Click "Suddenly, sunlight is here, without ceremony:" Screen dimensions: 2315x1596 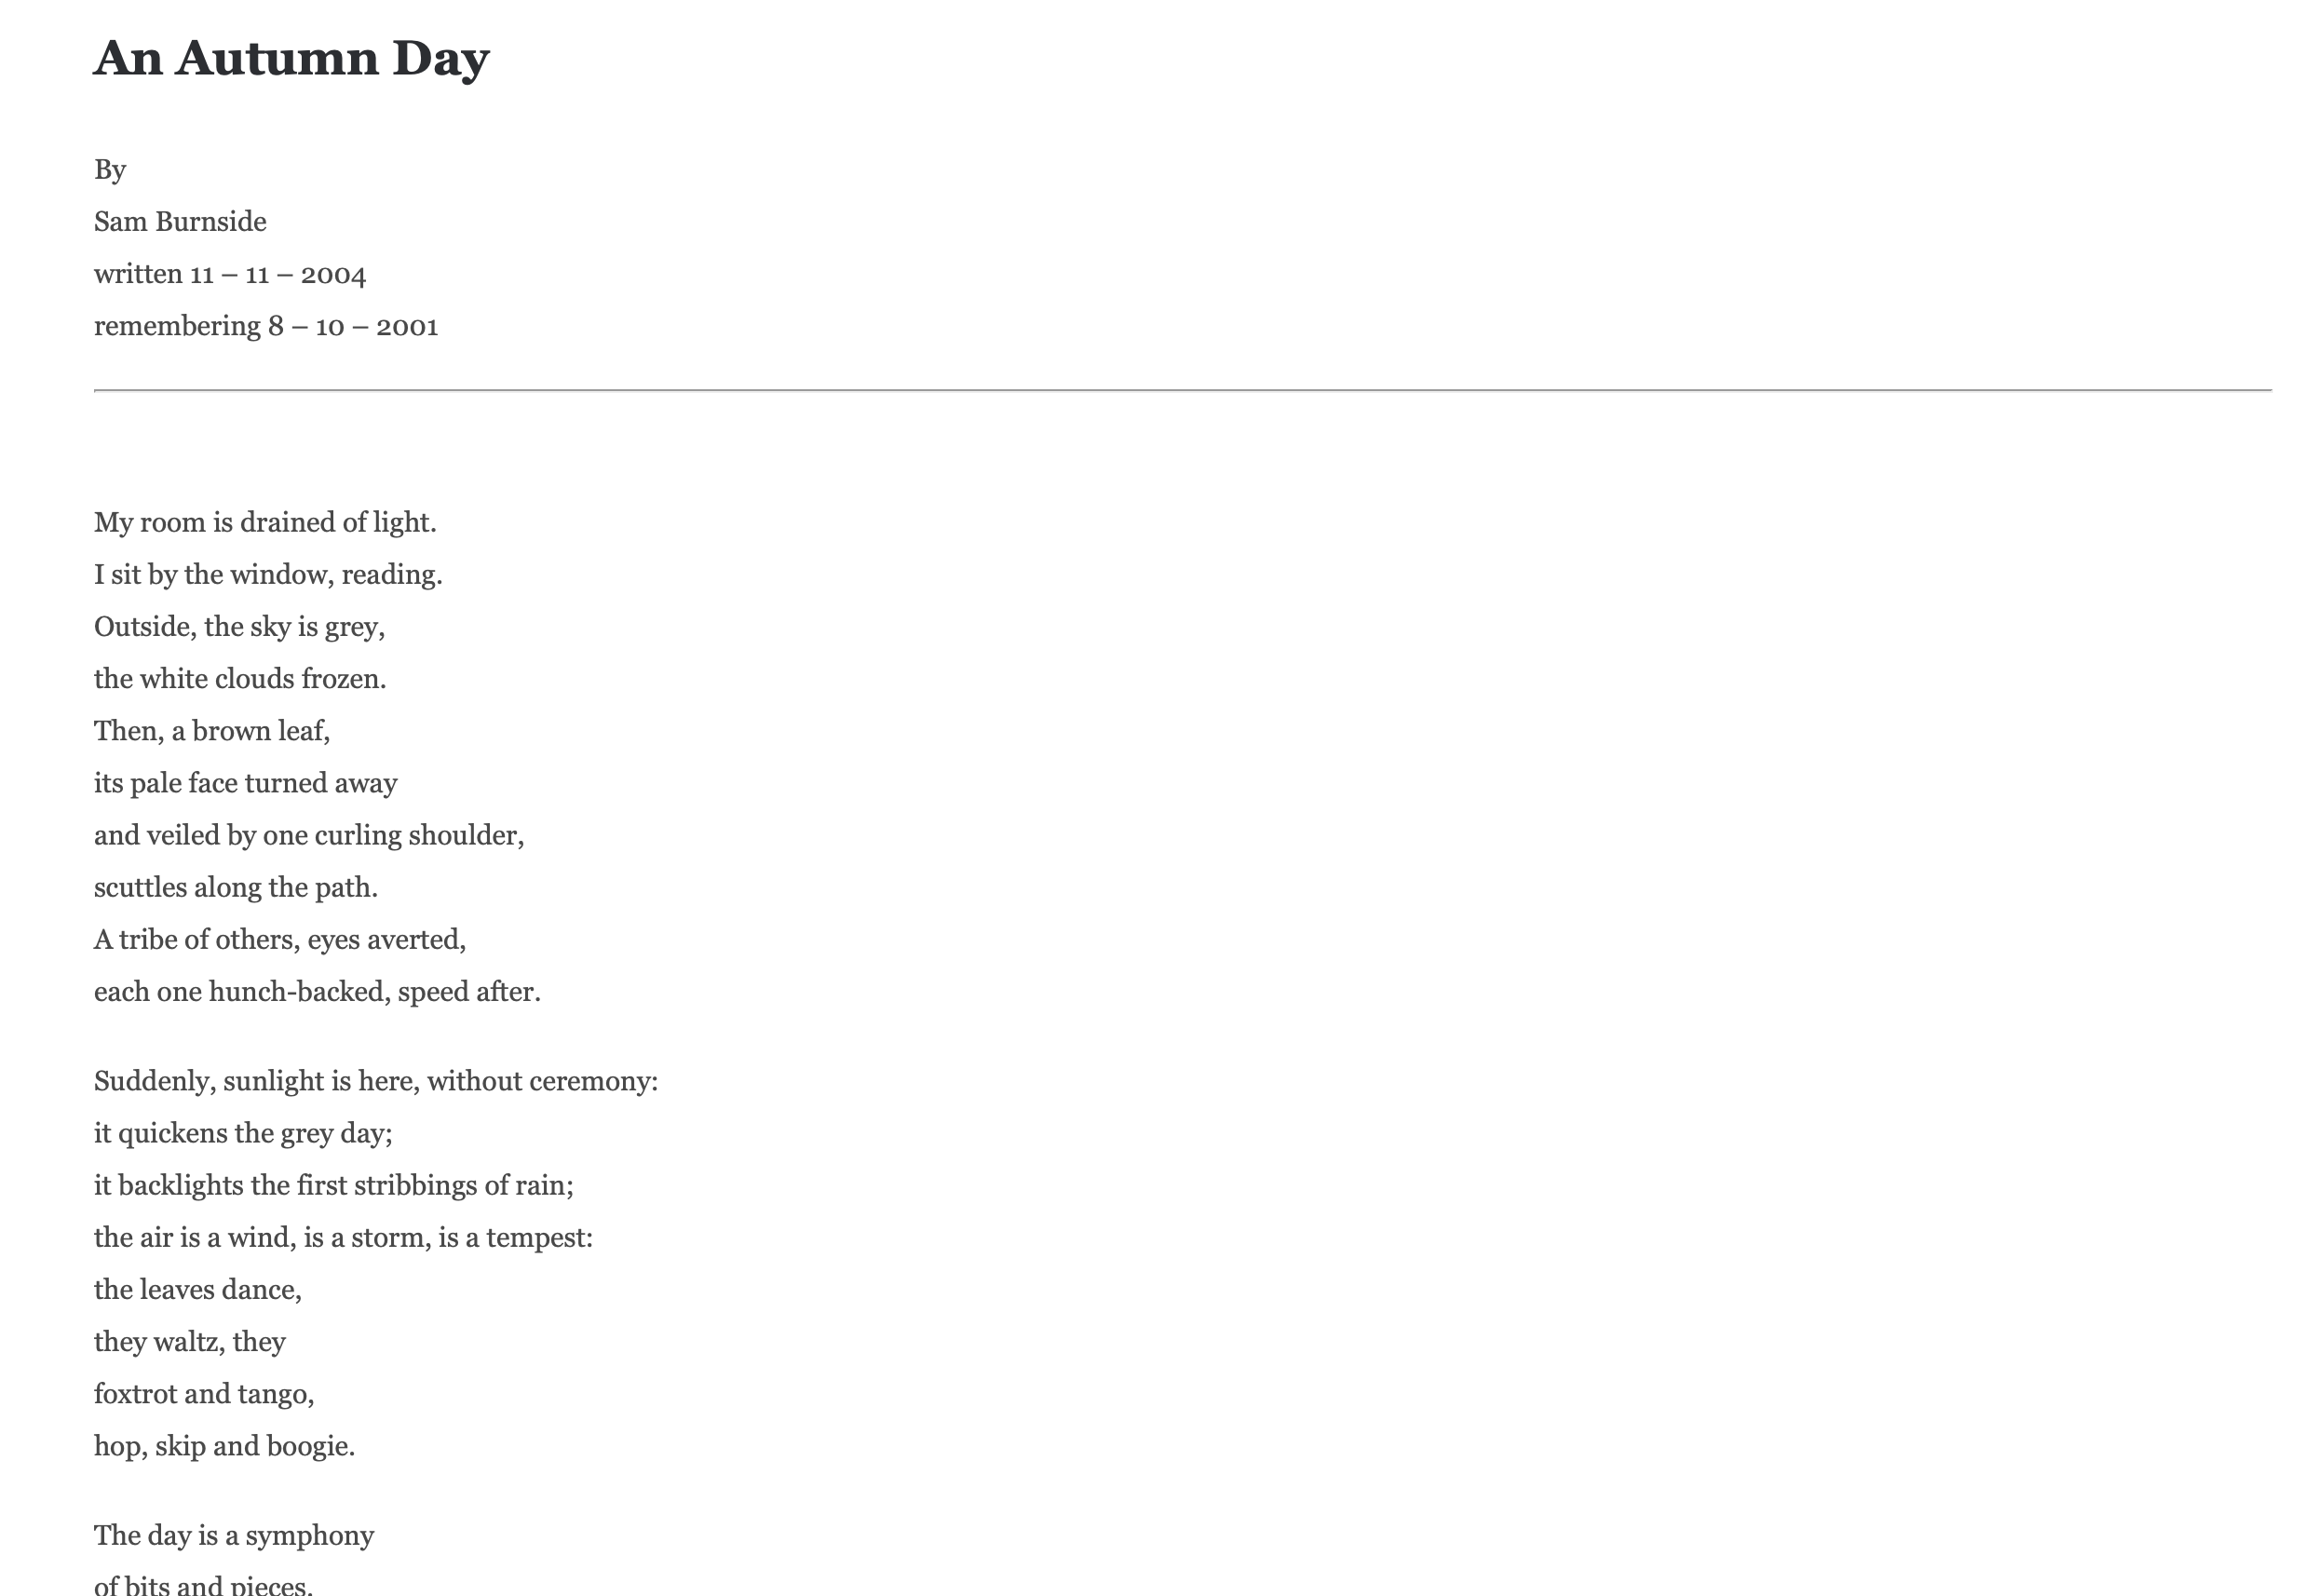pos(376,1081)
